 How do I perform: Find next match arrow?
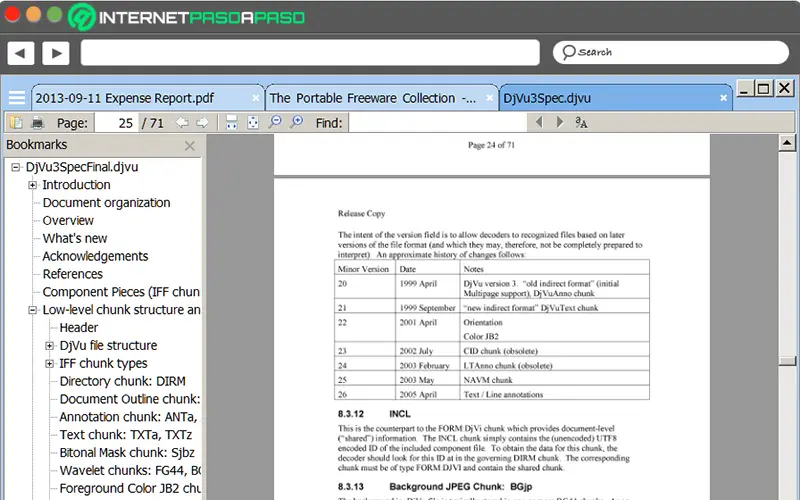tap(560, 122)
